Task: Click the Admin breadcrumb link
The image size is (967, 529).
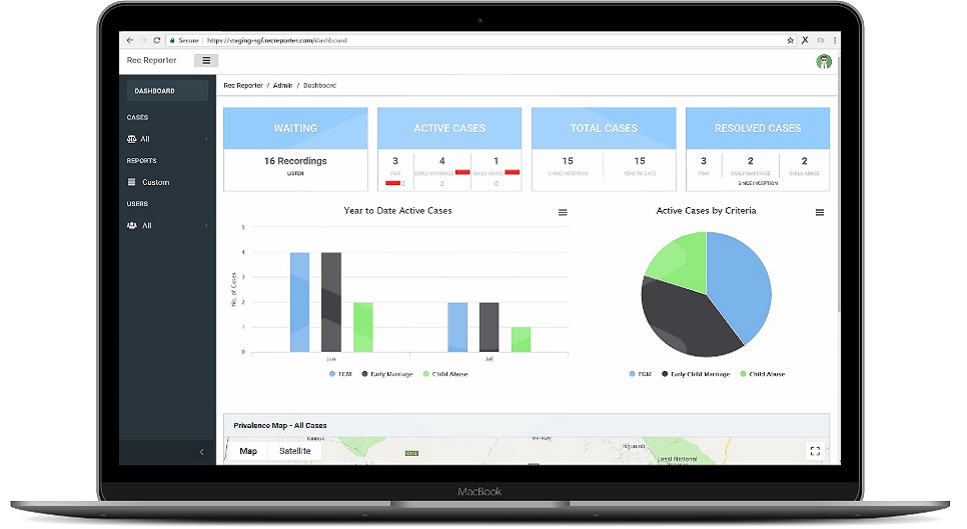Action: point(282,85)
